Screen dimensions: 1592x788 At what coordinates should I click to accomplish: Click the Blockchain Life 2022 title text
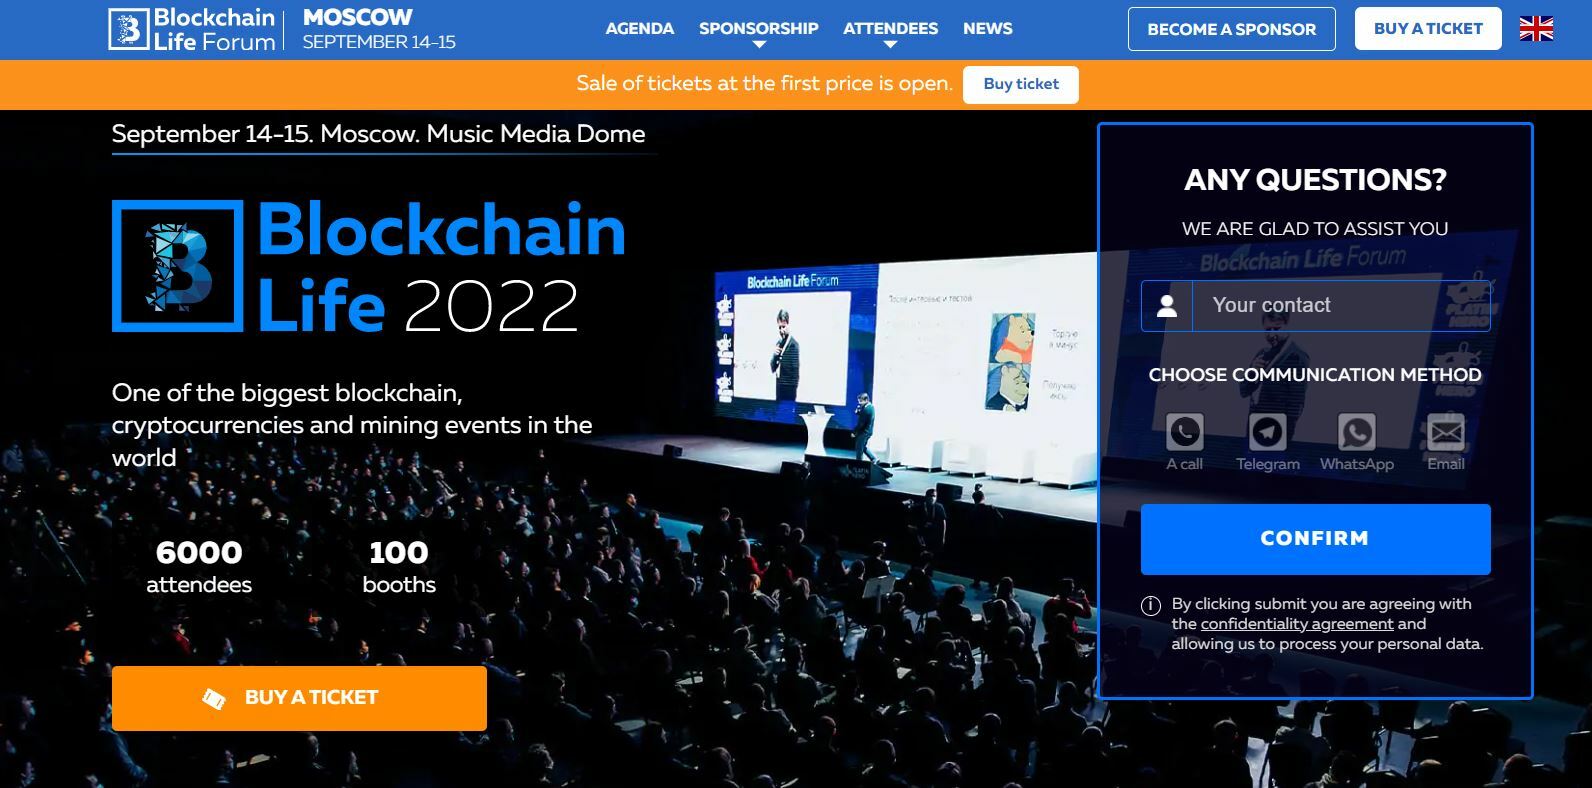[441, 266]
